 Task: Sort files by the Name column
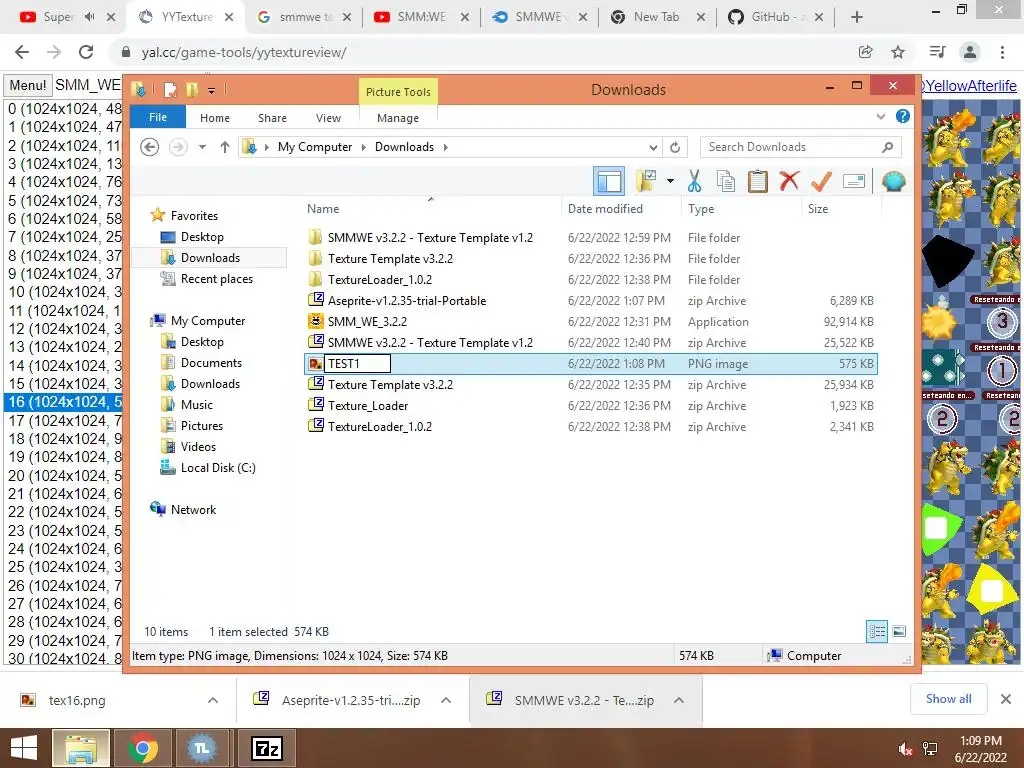click(x=323, y=208)
